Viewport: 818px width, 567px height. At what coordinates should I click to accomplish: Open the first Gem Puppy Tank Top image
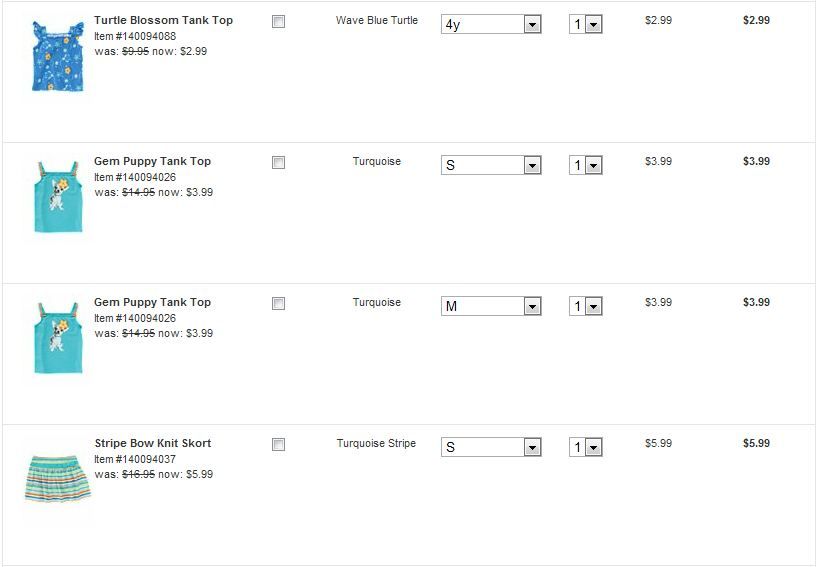[57, 197]
